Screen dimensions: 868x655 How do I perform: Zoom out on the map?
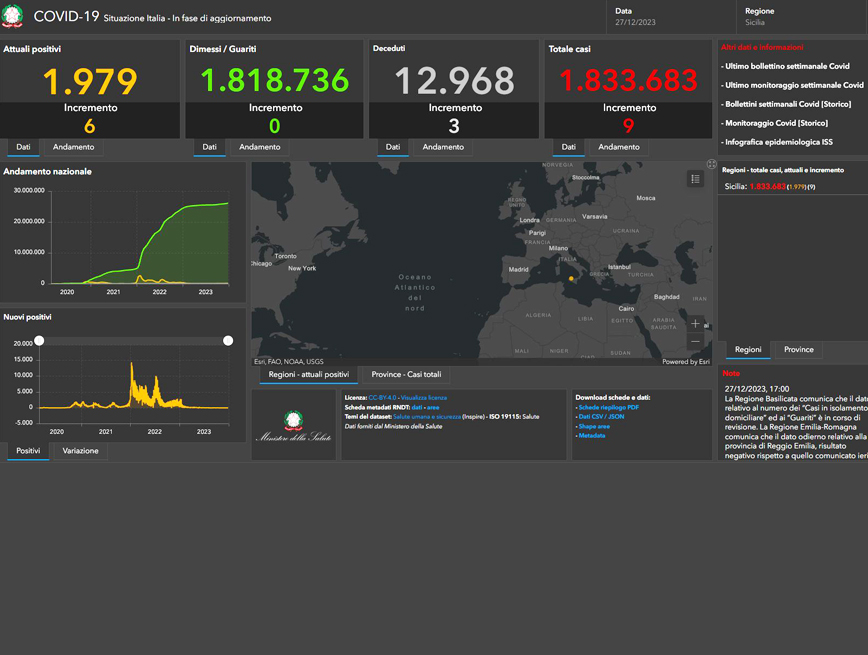click(695, 342)
